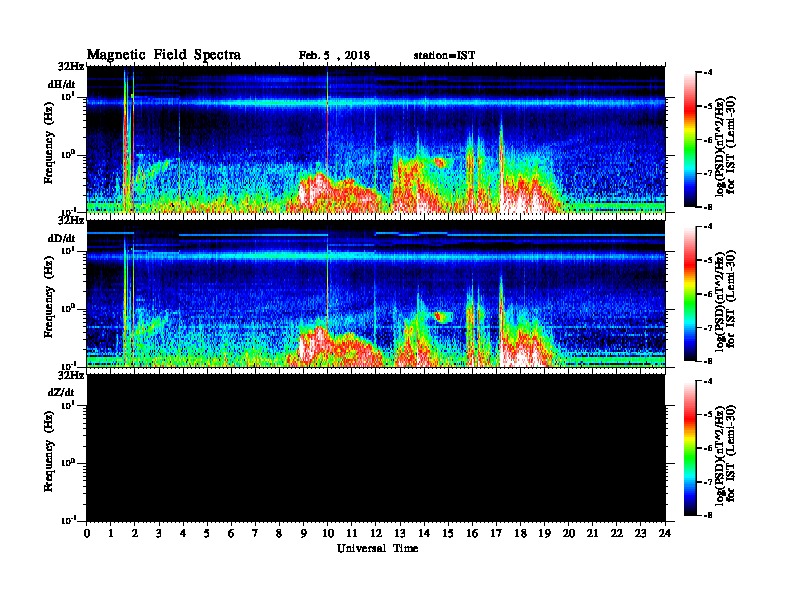
Task: Click hour tick label "6" on time axis
Action: pyautogui.click(x=231, y=534)
